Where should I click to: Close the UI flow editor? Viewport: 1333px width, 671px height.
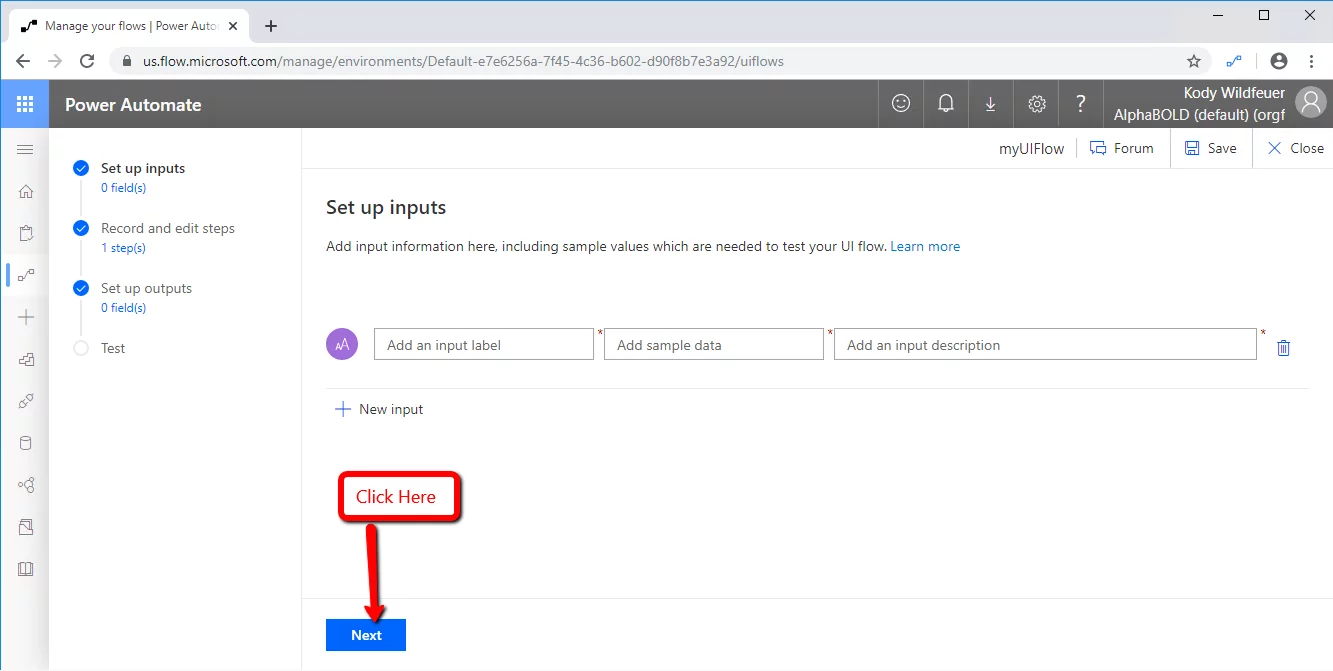(1295, 148)
